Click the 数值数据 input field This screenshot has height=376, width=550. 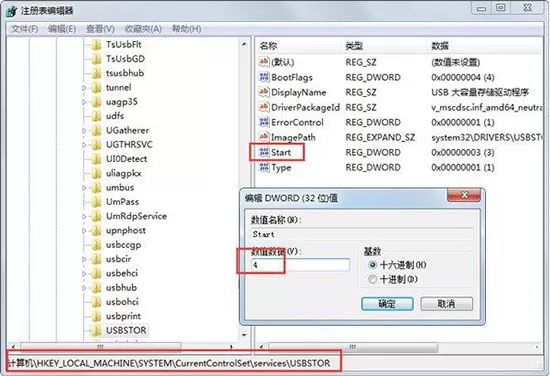click(x=300, y=265)
